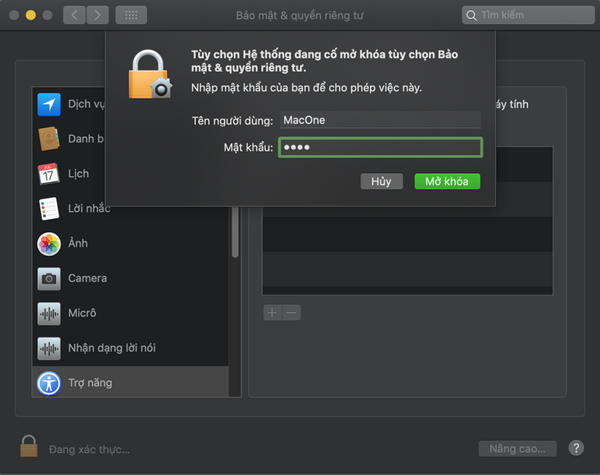Viewport: 600px width, 475px height.
Task: Click the Speech Recognition waveform icon
Action: (x=49, y=349)
